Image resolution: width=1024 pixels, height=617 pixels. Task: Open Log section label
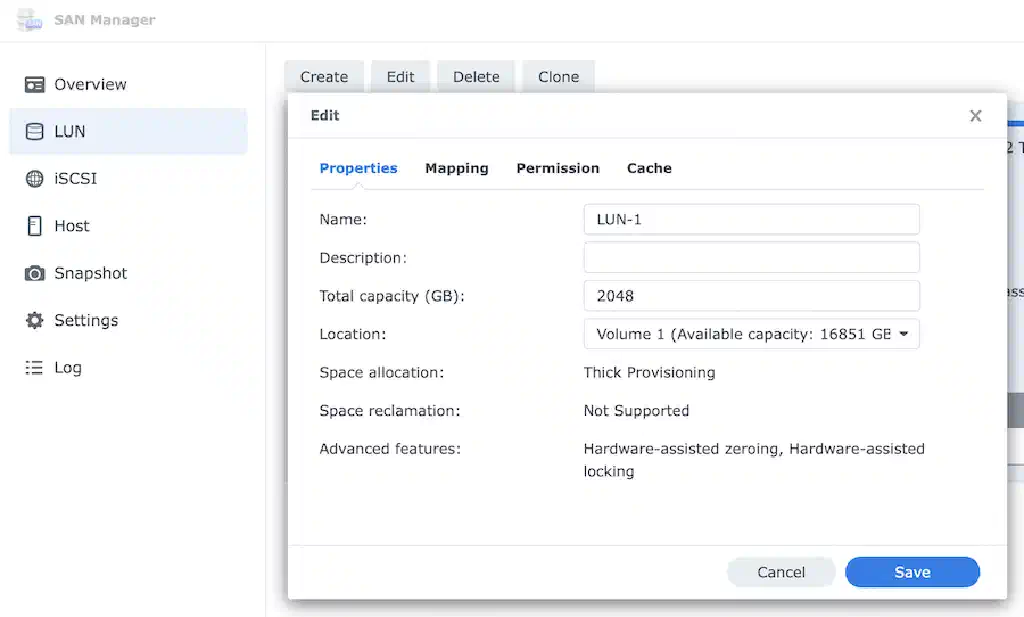(x=68, y=368)
